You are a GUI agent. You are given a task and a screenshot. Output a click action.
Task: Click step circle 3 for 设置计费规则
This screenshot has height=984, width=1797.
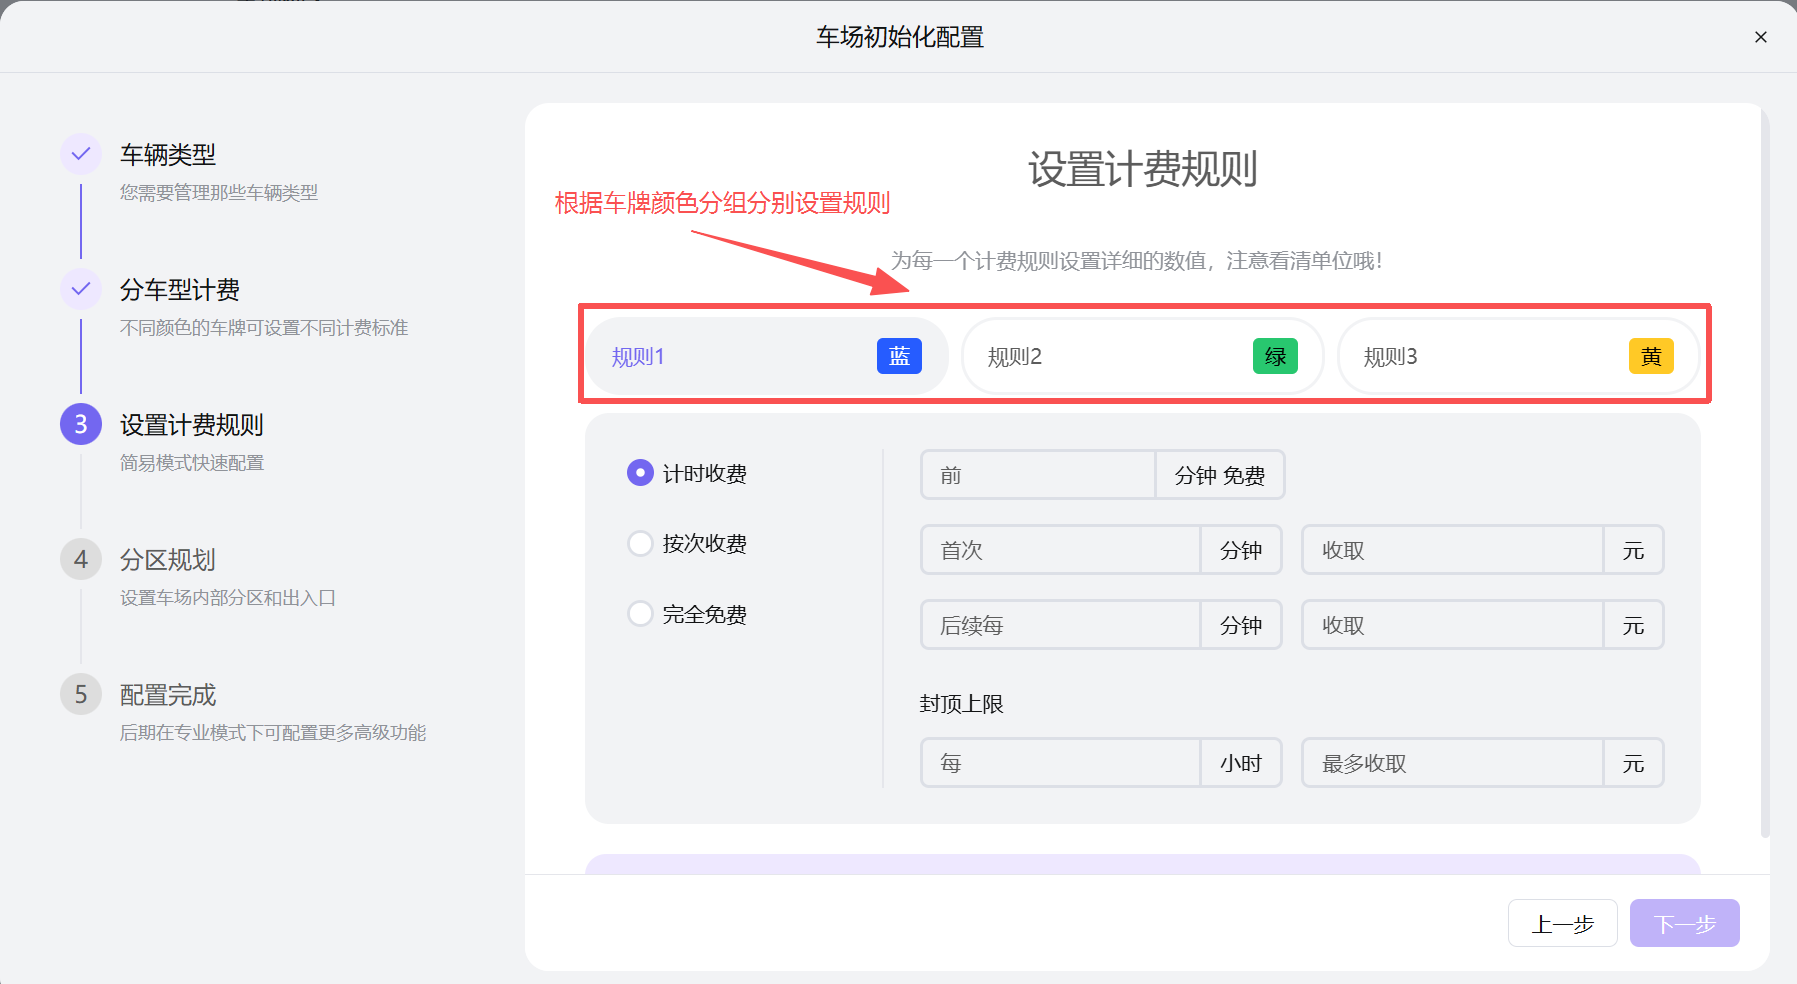pos(80,424)
